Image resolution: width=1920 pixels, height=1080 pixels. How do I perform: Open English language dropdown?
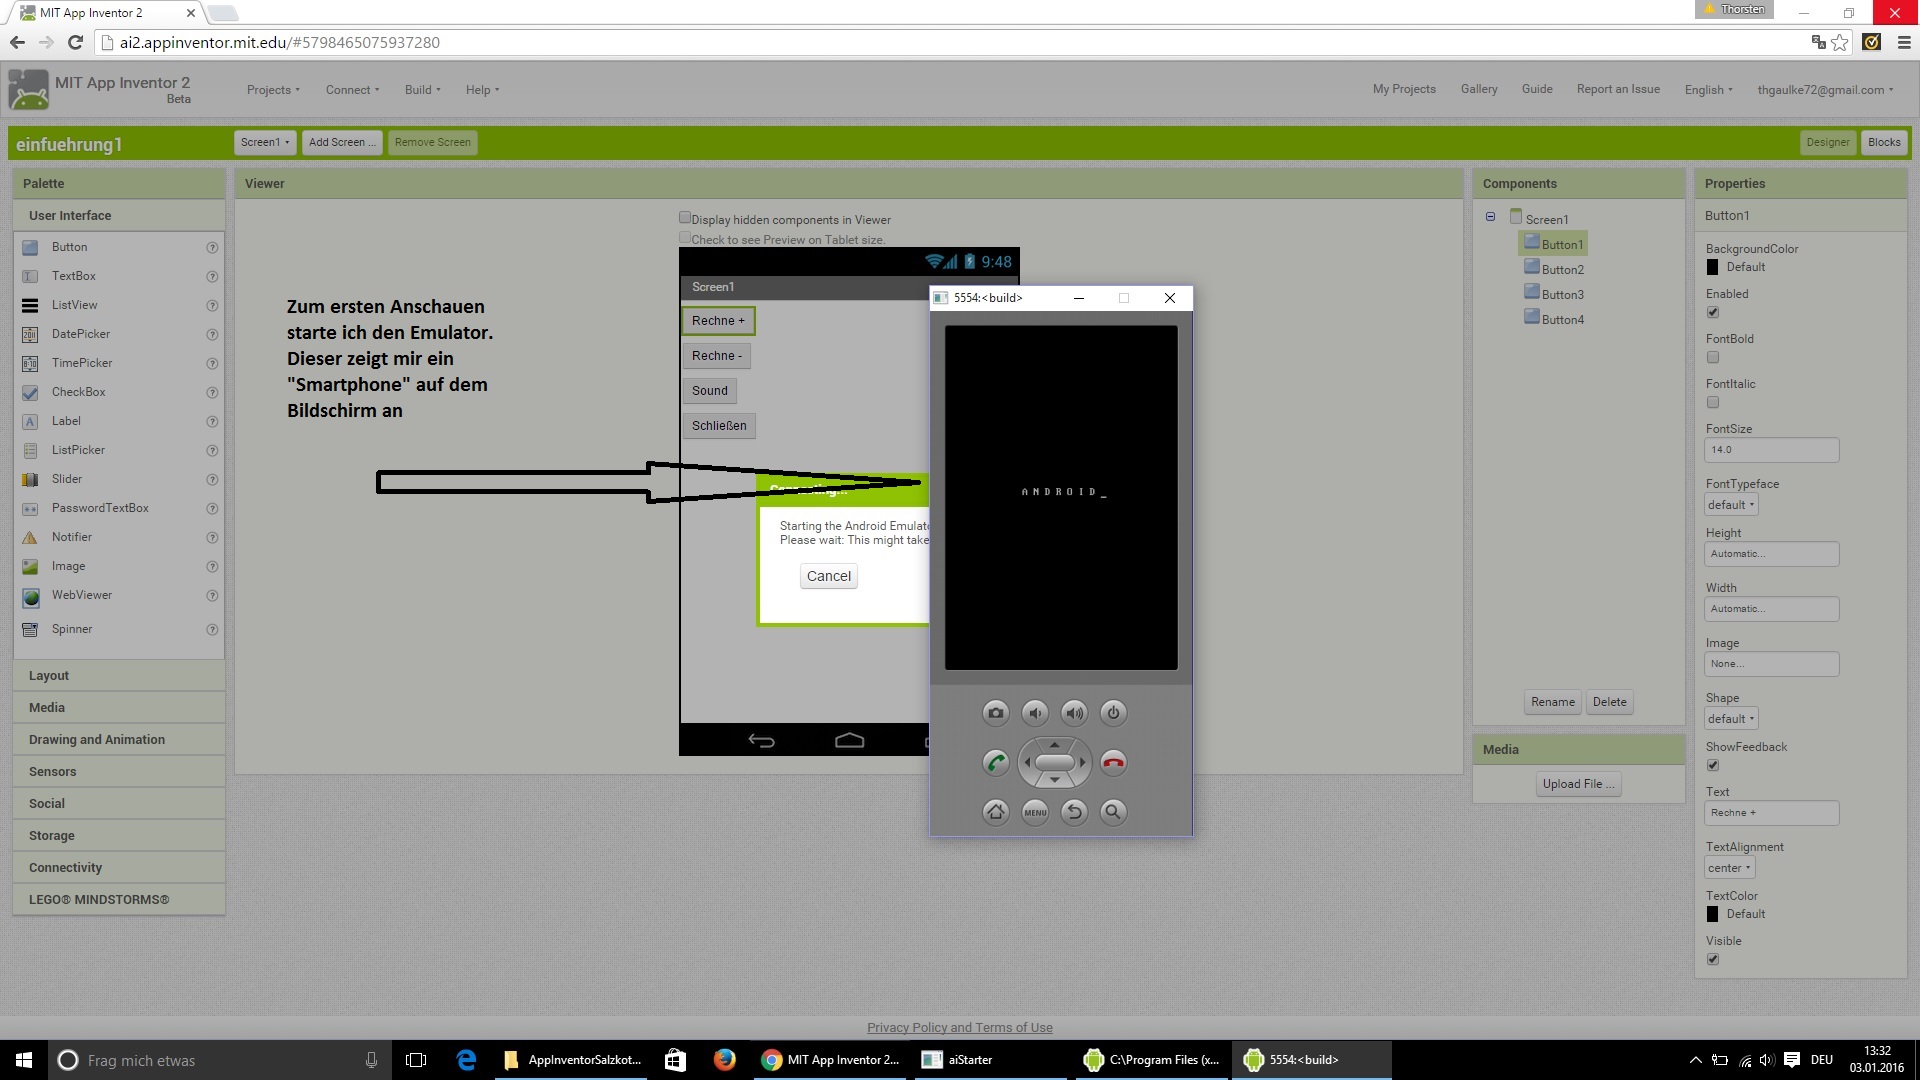tap(1708, 90)
